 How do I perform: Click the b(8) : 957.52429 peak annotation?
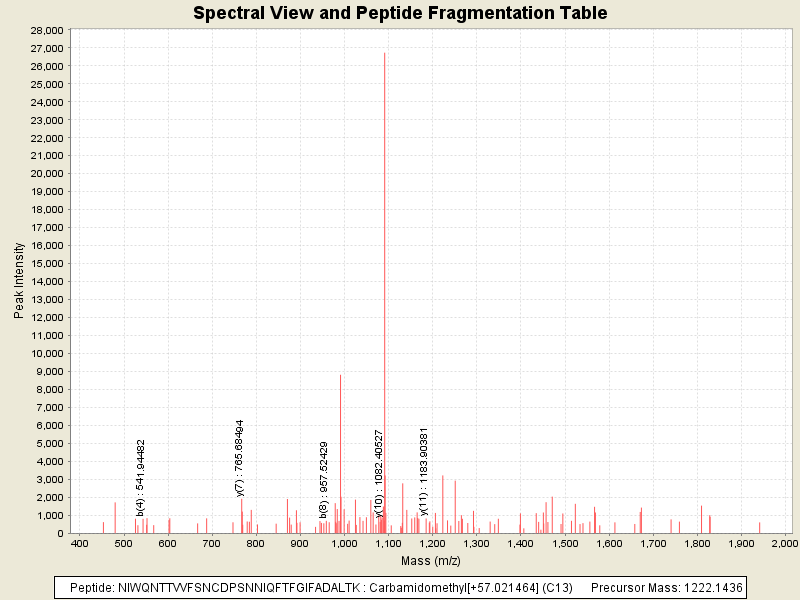tap(324, 479)
